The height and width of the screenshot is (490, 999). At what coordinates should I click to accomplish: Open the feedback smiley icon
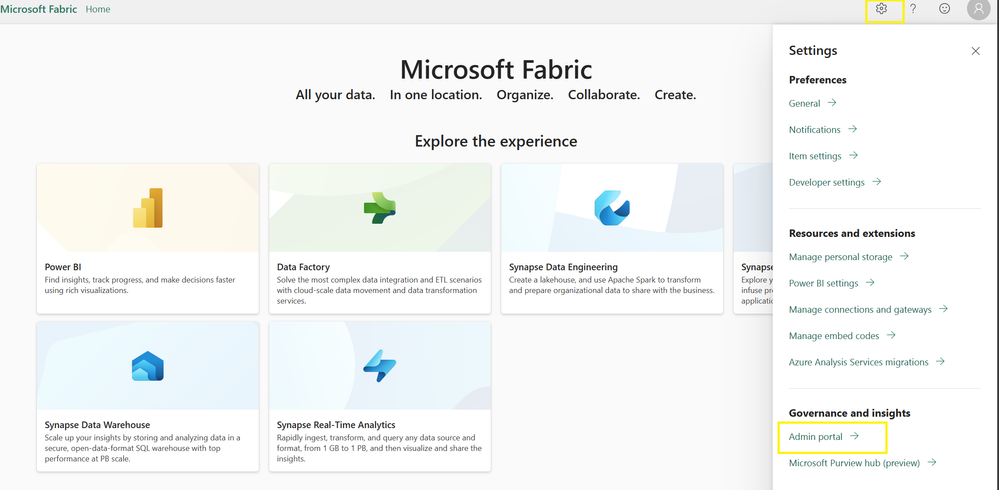(945, 9)
